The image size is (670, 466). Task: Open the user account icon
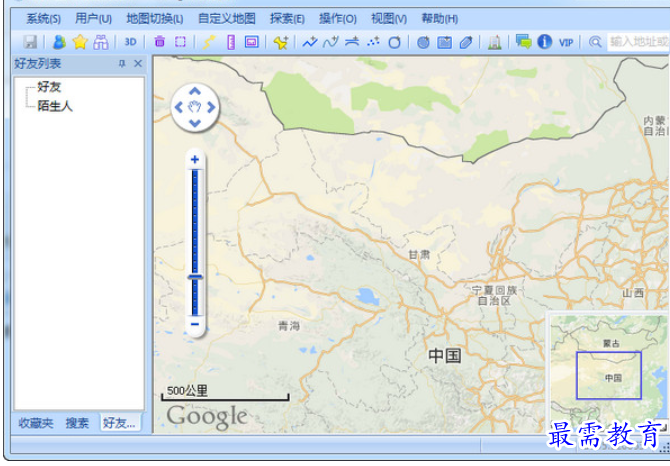59,42
